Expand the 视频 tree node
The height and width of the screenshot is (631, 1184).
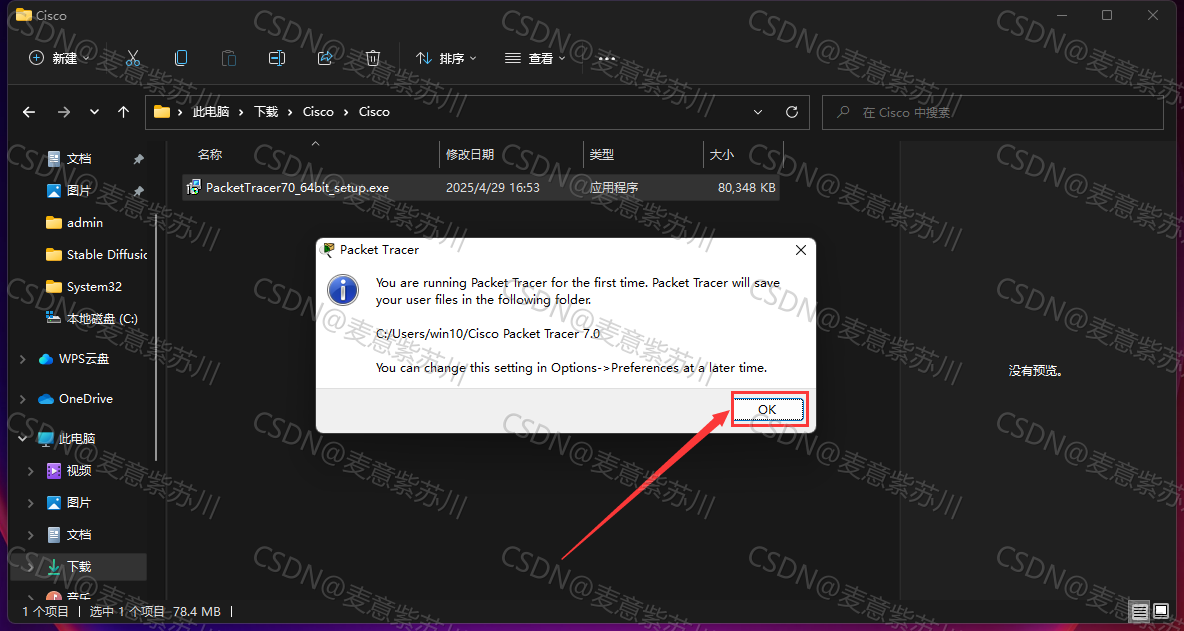tap(31, 470)
